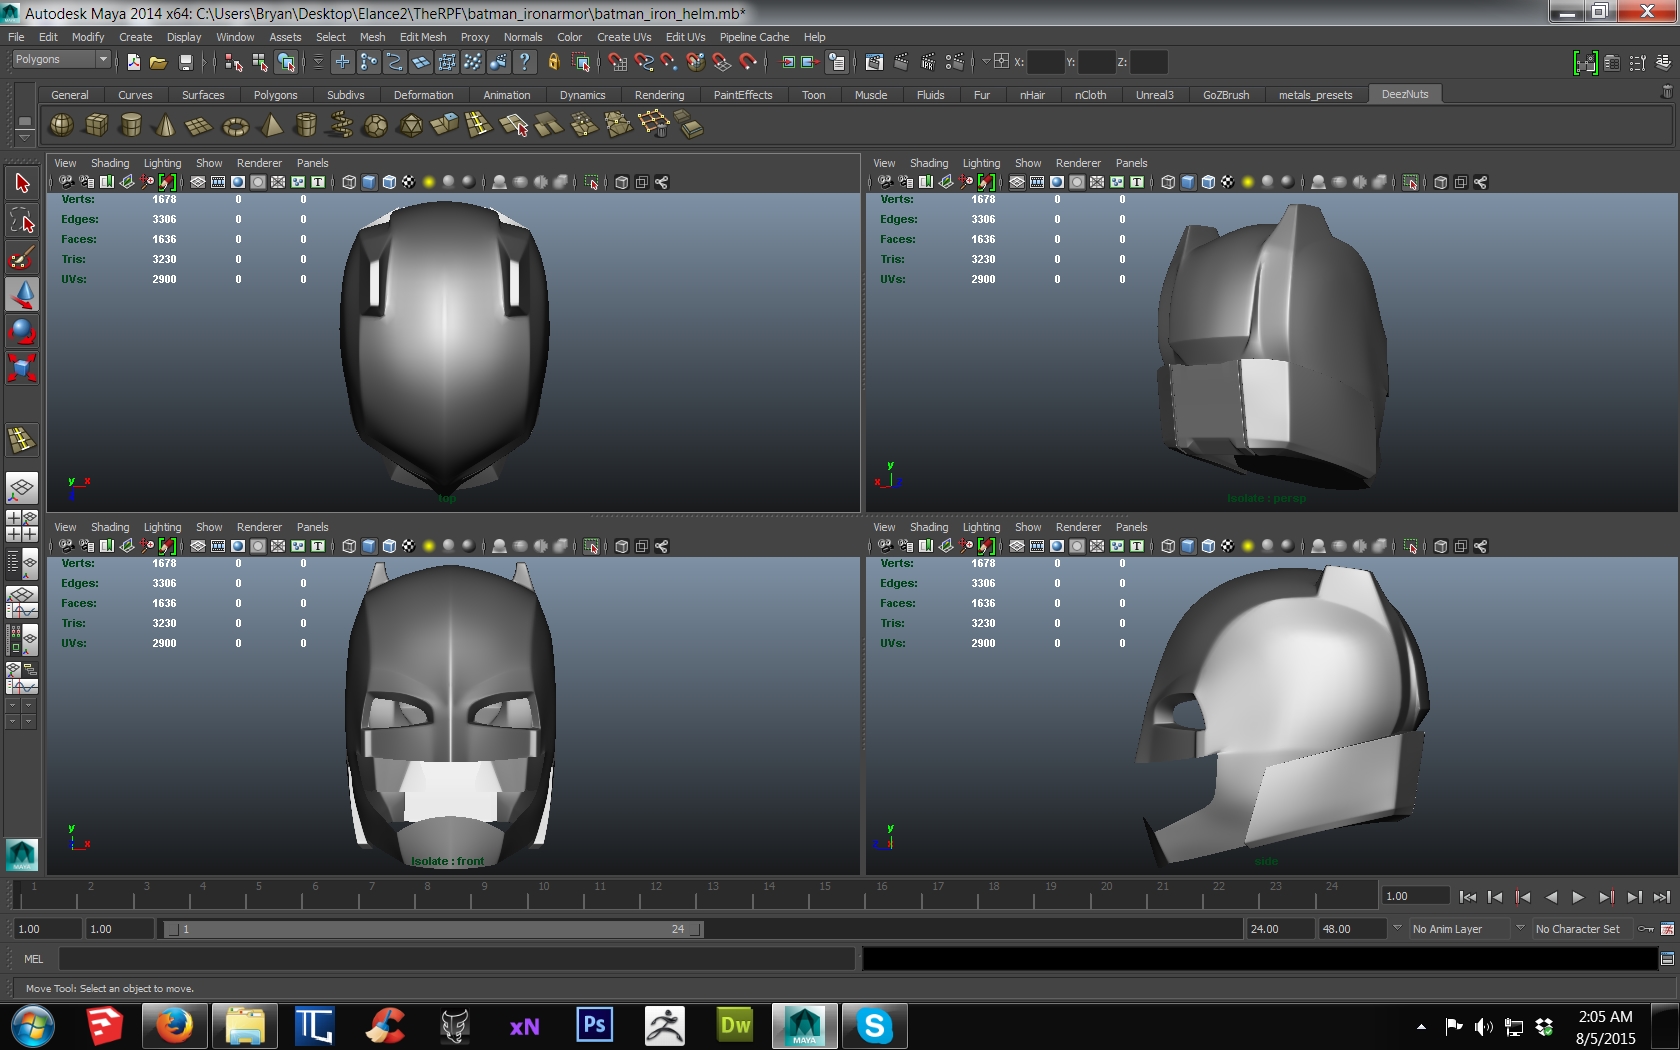Play the animation forwards
This screenshot has width=1680, height=1050.
pyautogui.click(x=1578, y=897)
